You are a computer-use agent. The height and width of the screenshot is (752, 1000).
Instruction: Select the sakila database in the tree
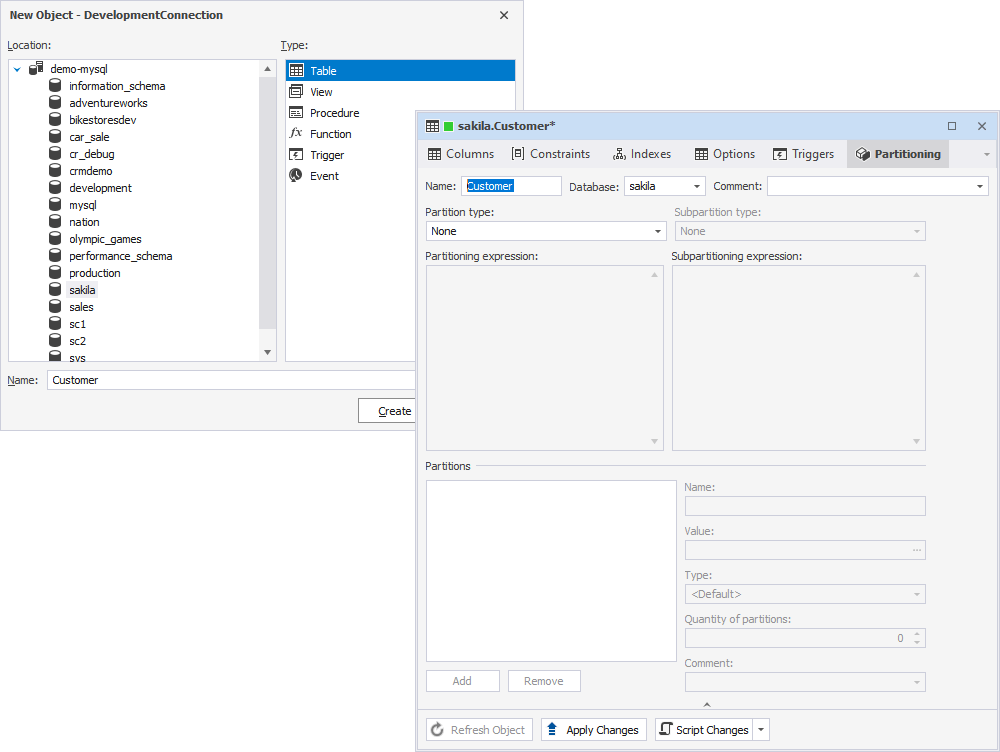[82, 289]
